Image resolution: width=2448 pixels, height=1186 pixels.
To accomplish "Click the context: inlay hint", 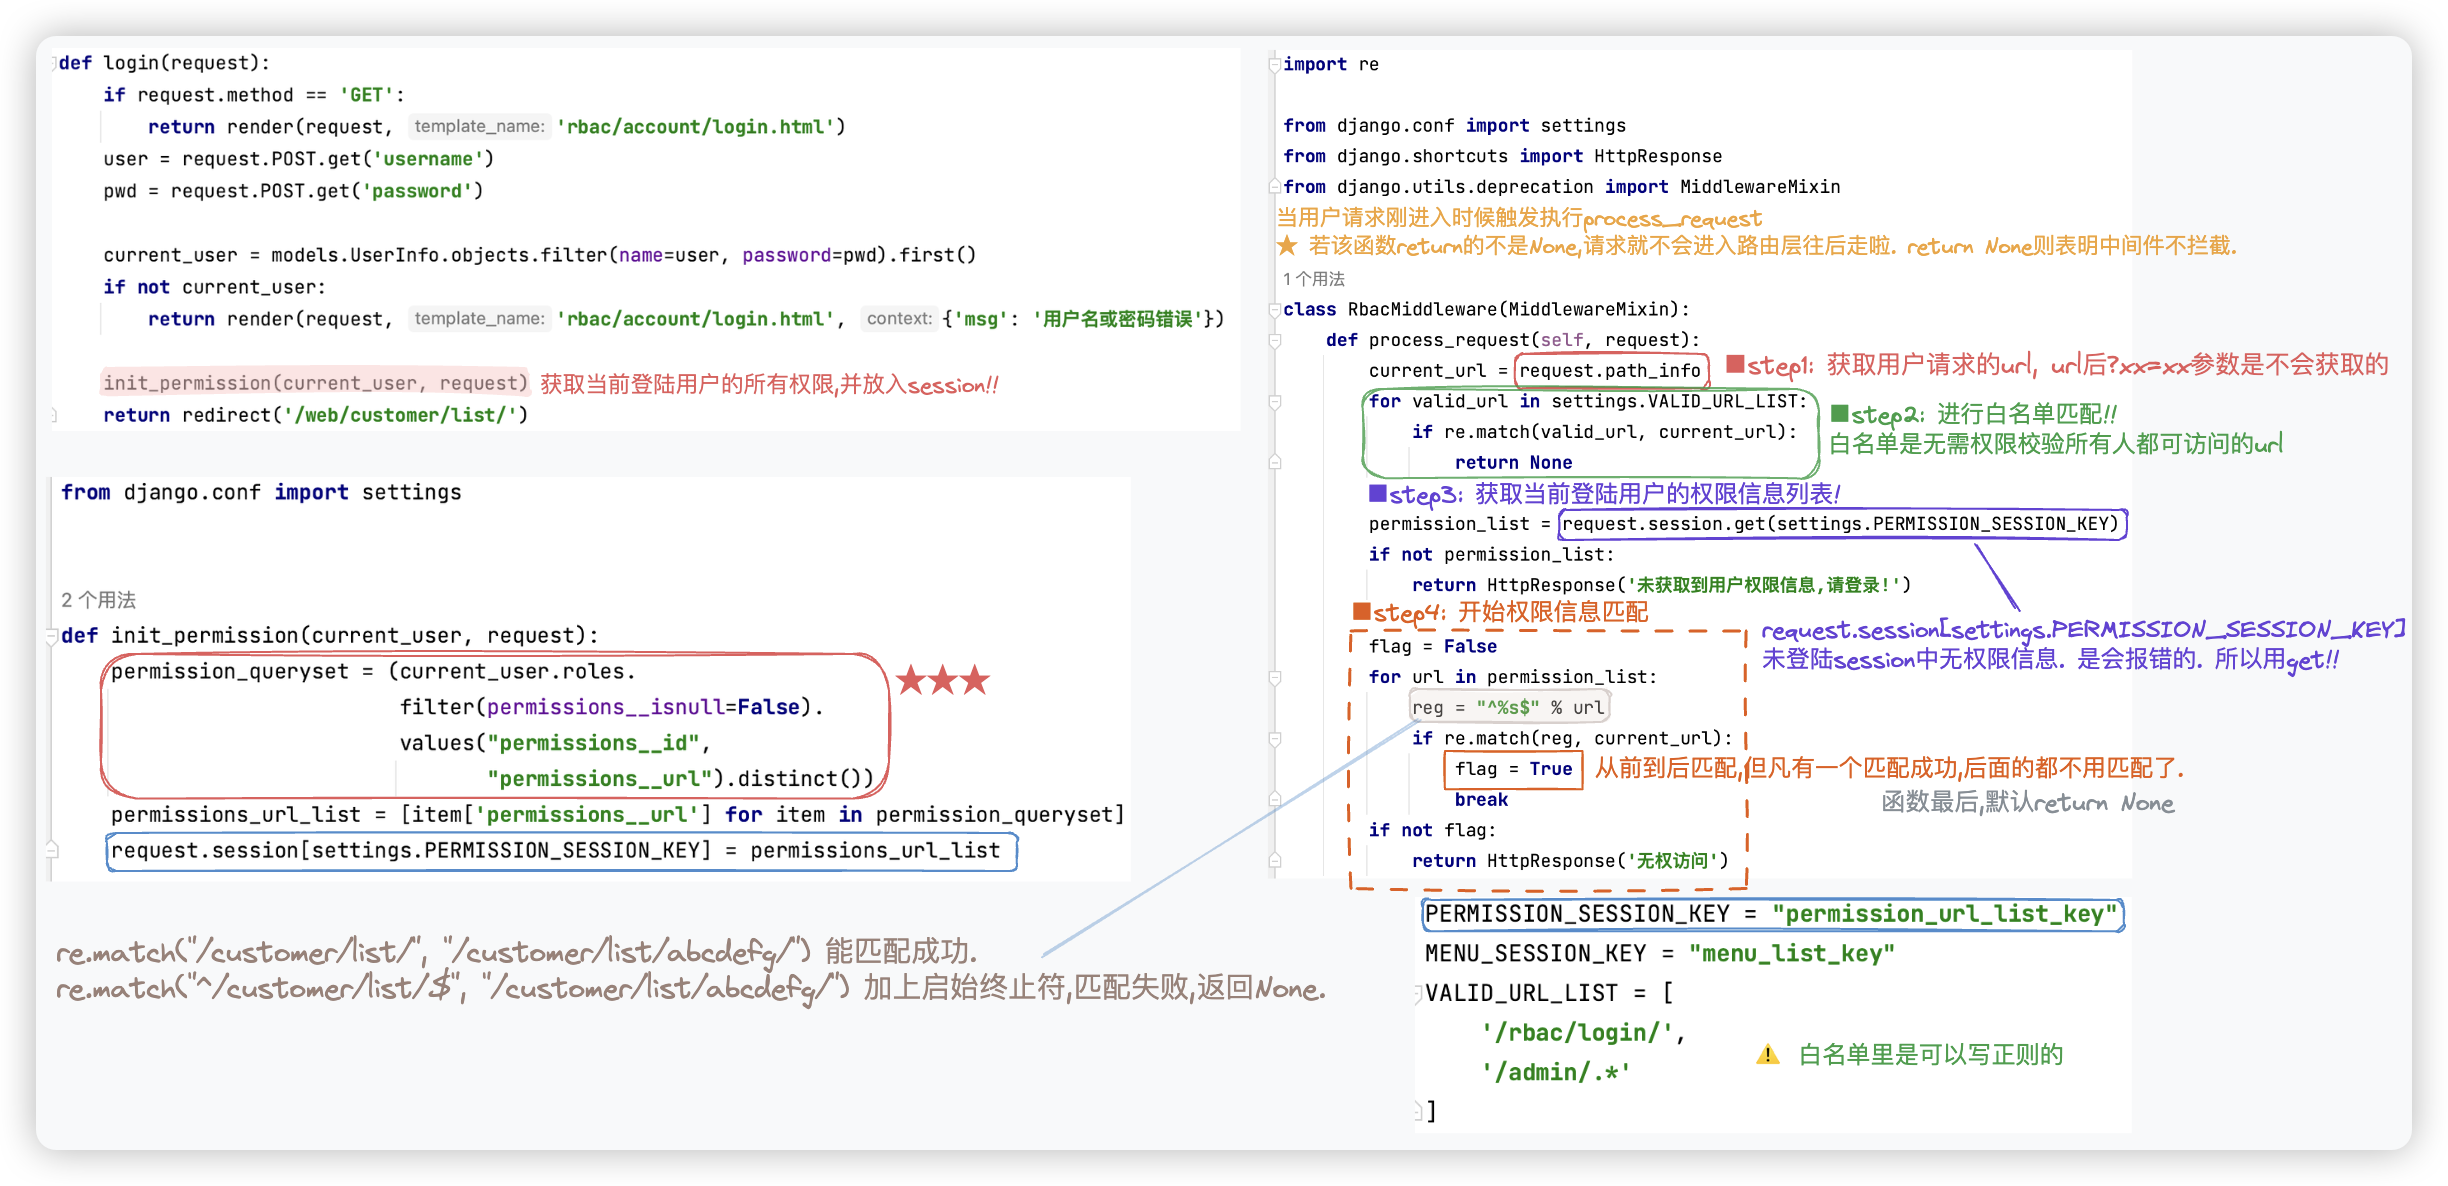I will coord(898,319).
